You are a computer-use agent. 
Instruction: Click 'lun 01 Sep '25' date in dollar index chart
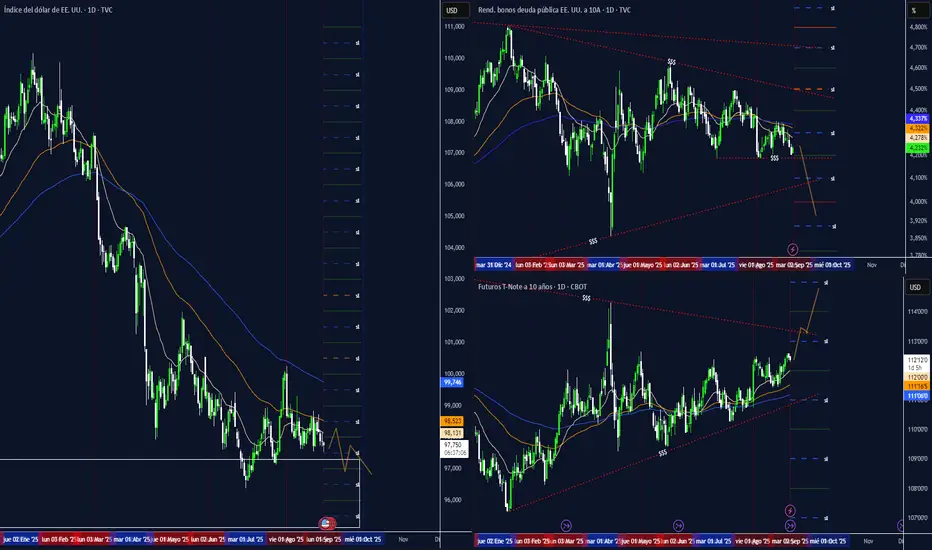(x=324, y=539)
